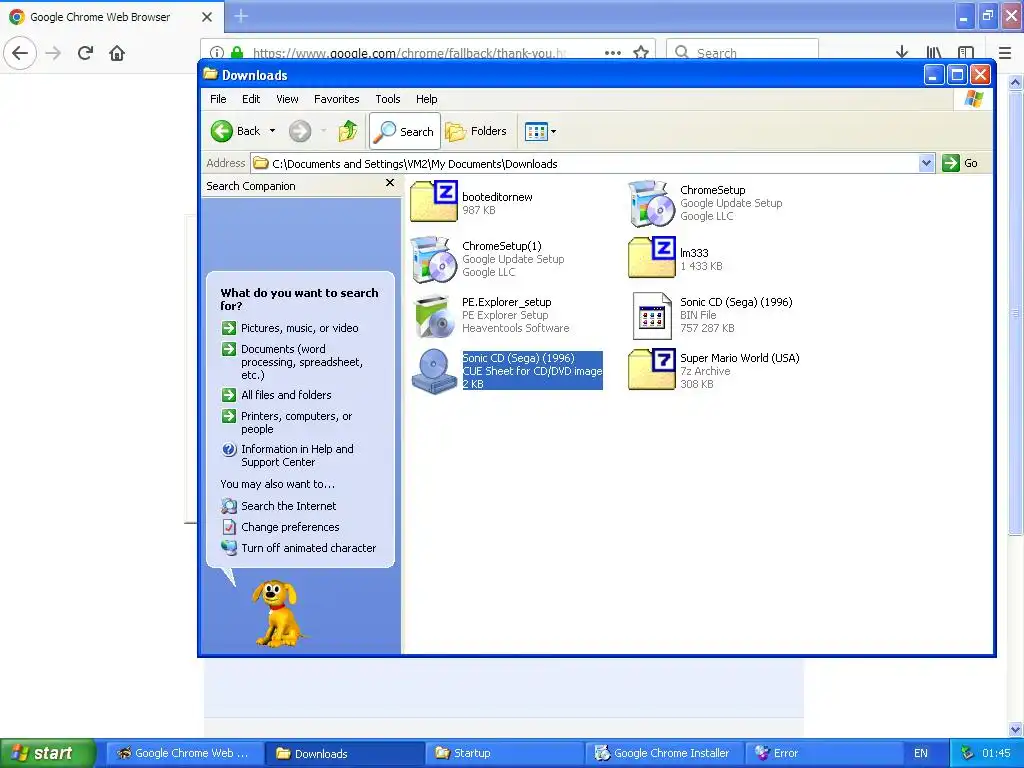Open the View menu
Viewport: 1024px width, 768px height.
pos(287,99)
